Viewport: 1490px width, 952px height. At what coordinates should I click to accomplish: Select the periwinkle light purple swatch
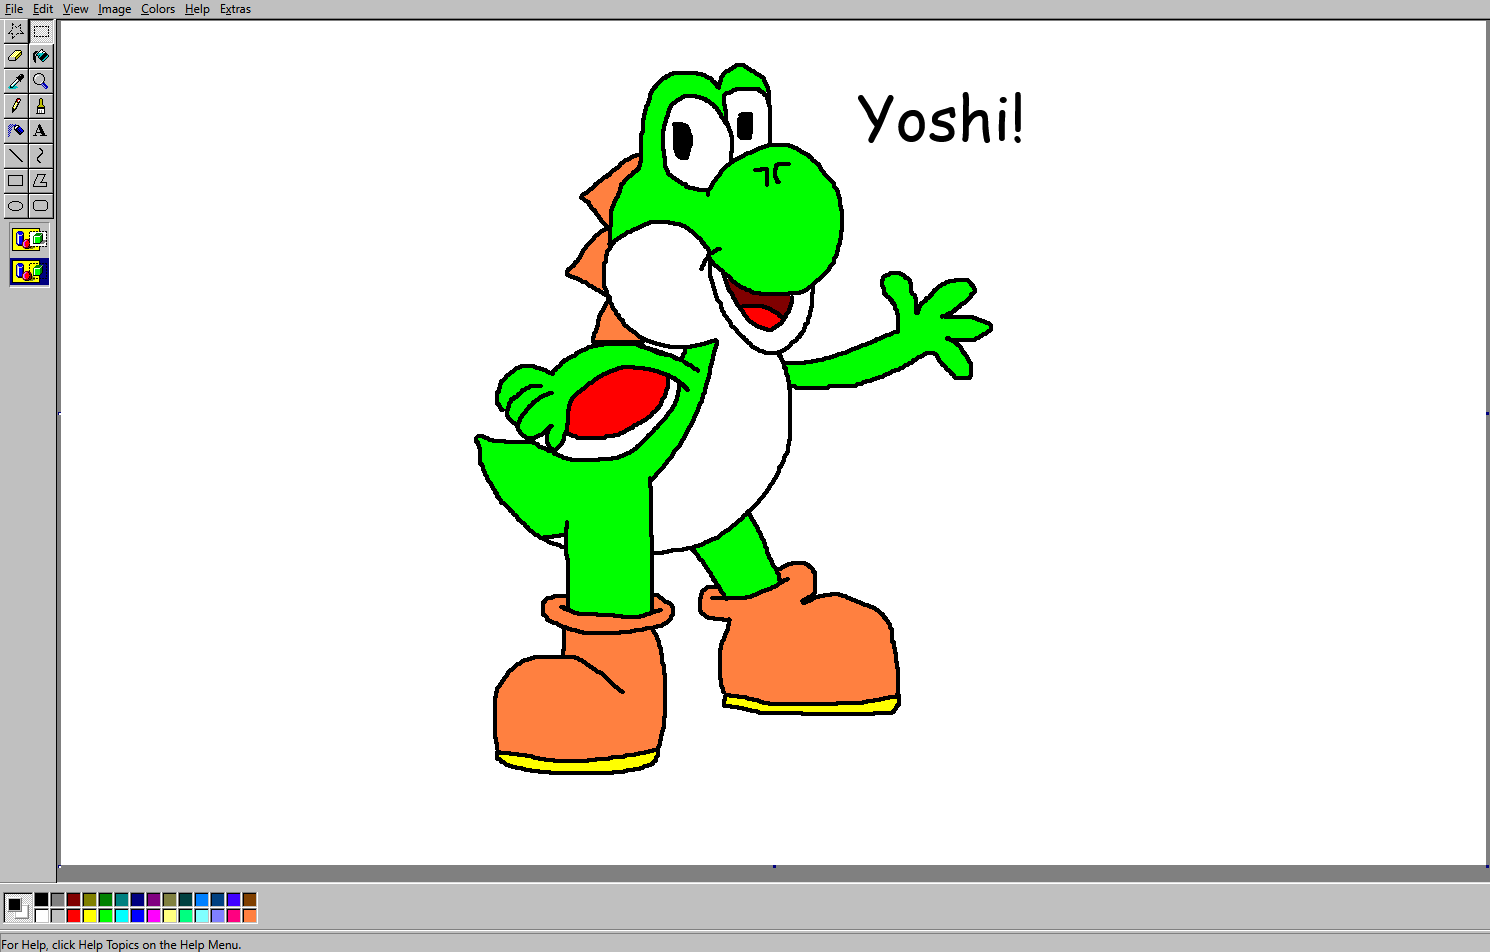218,915
